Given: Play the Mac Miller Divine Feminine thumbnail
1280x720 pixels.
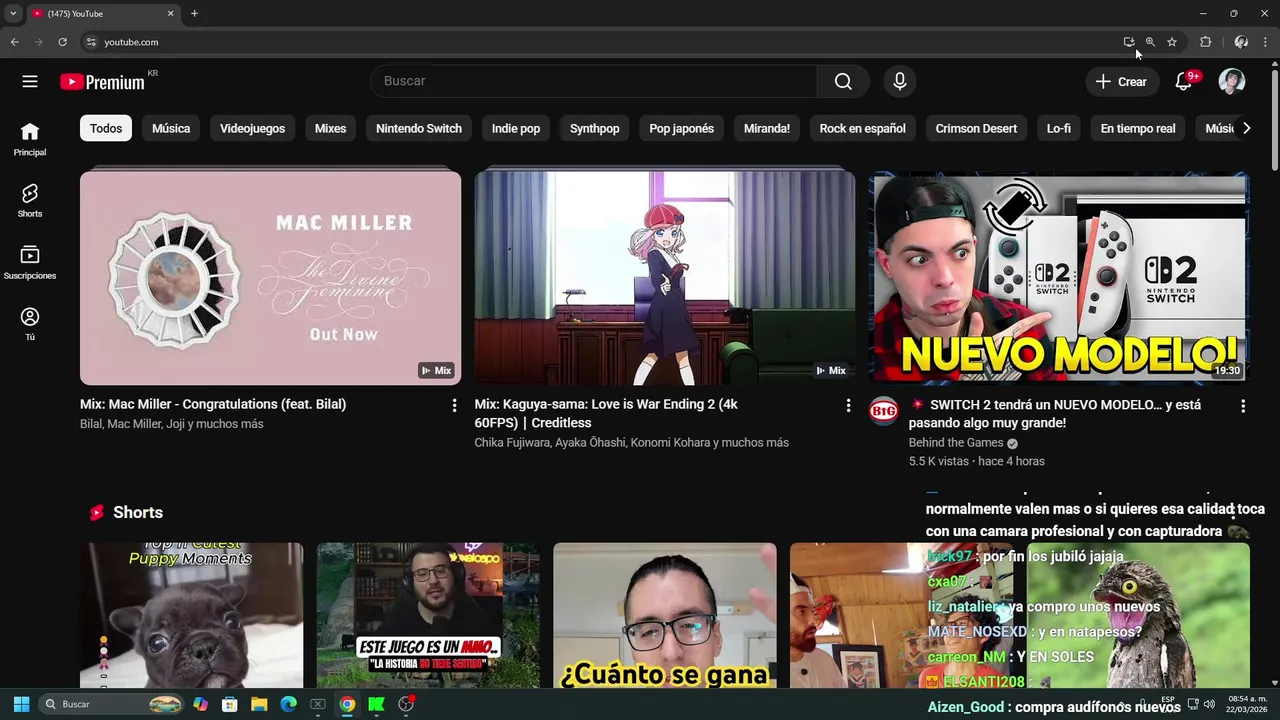Looking at the screenshot, I should click(270, 277).
